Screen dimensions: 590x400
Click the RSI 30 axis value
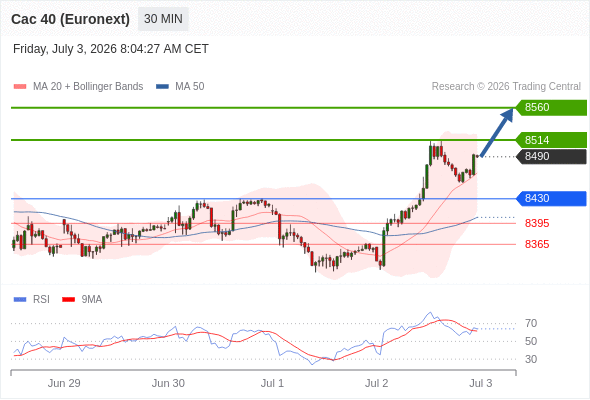531,359
